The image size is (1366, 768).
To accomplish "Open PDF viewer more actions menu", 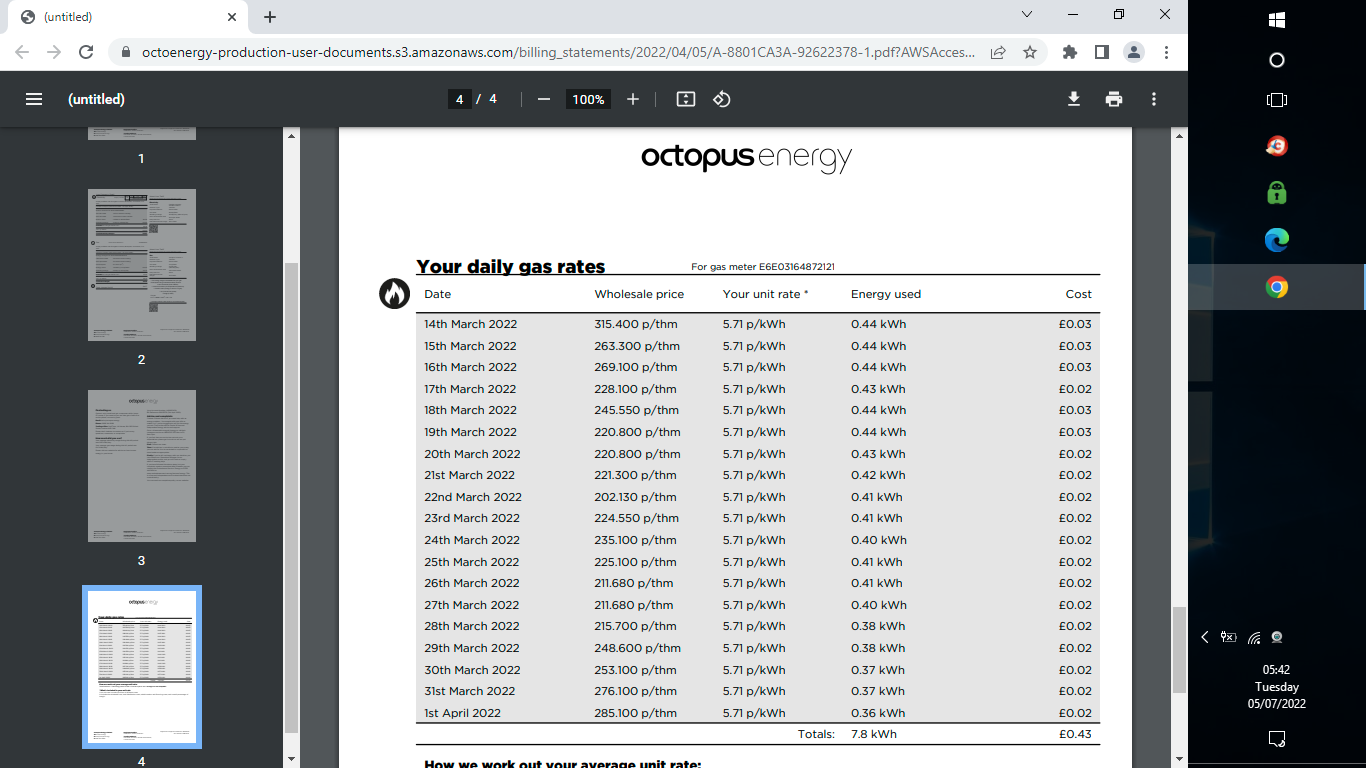I will [1154, 99].
